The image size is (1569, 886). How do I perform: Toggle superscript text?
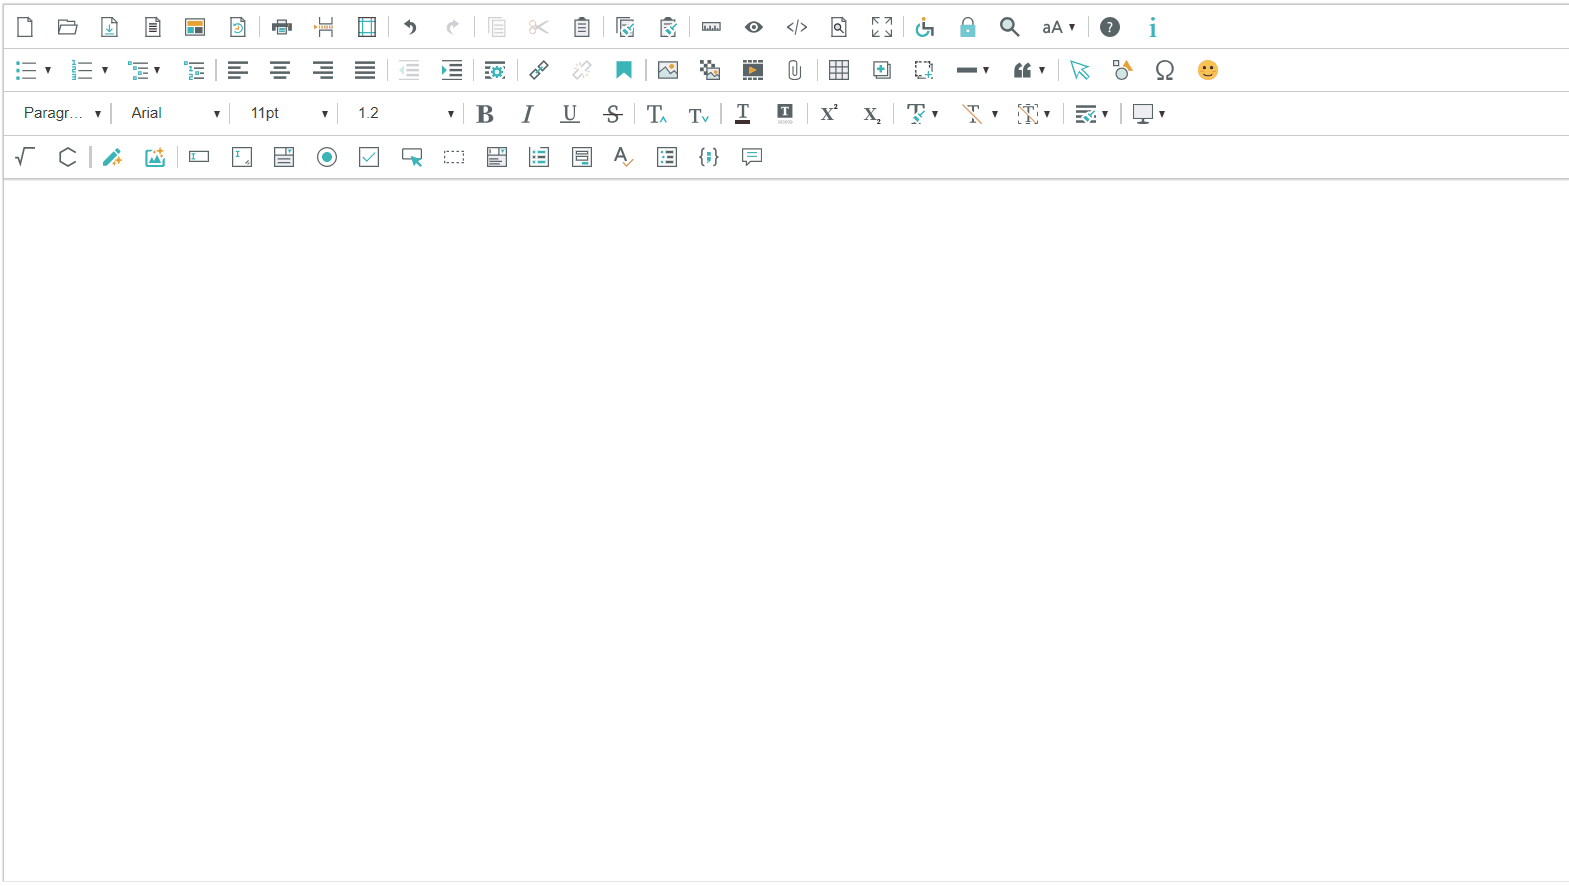pyautogui.click(x=829, y=114)
